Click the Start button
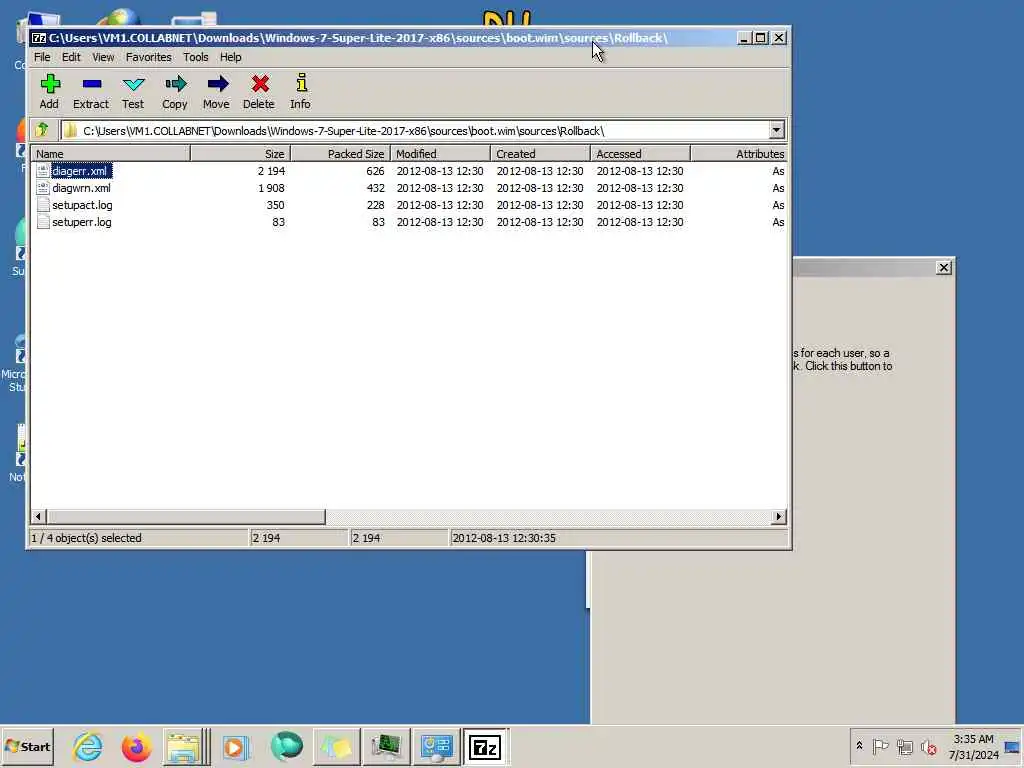 27,746
